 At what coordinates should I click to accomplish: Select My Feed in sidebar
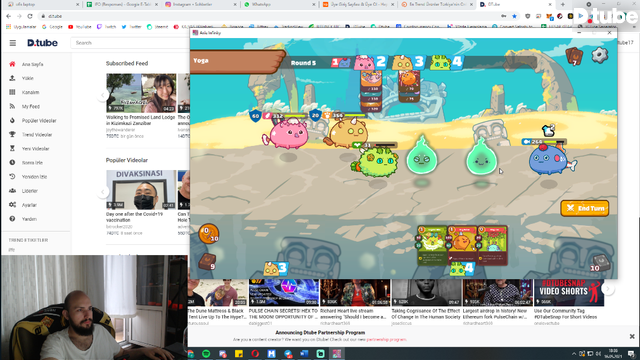click(31, 106)
